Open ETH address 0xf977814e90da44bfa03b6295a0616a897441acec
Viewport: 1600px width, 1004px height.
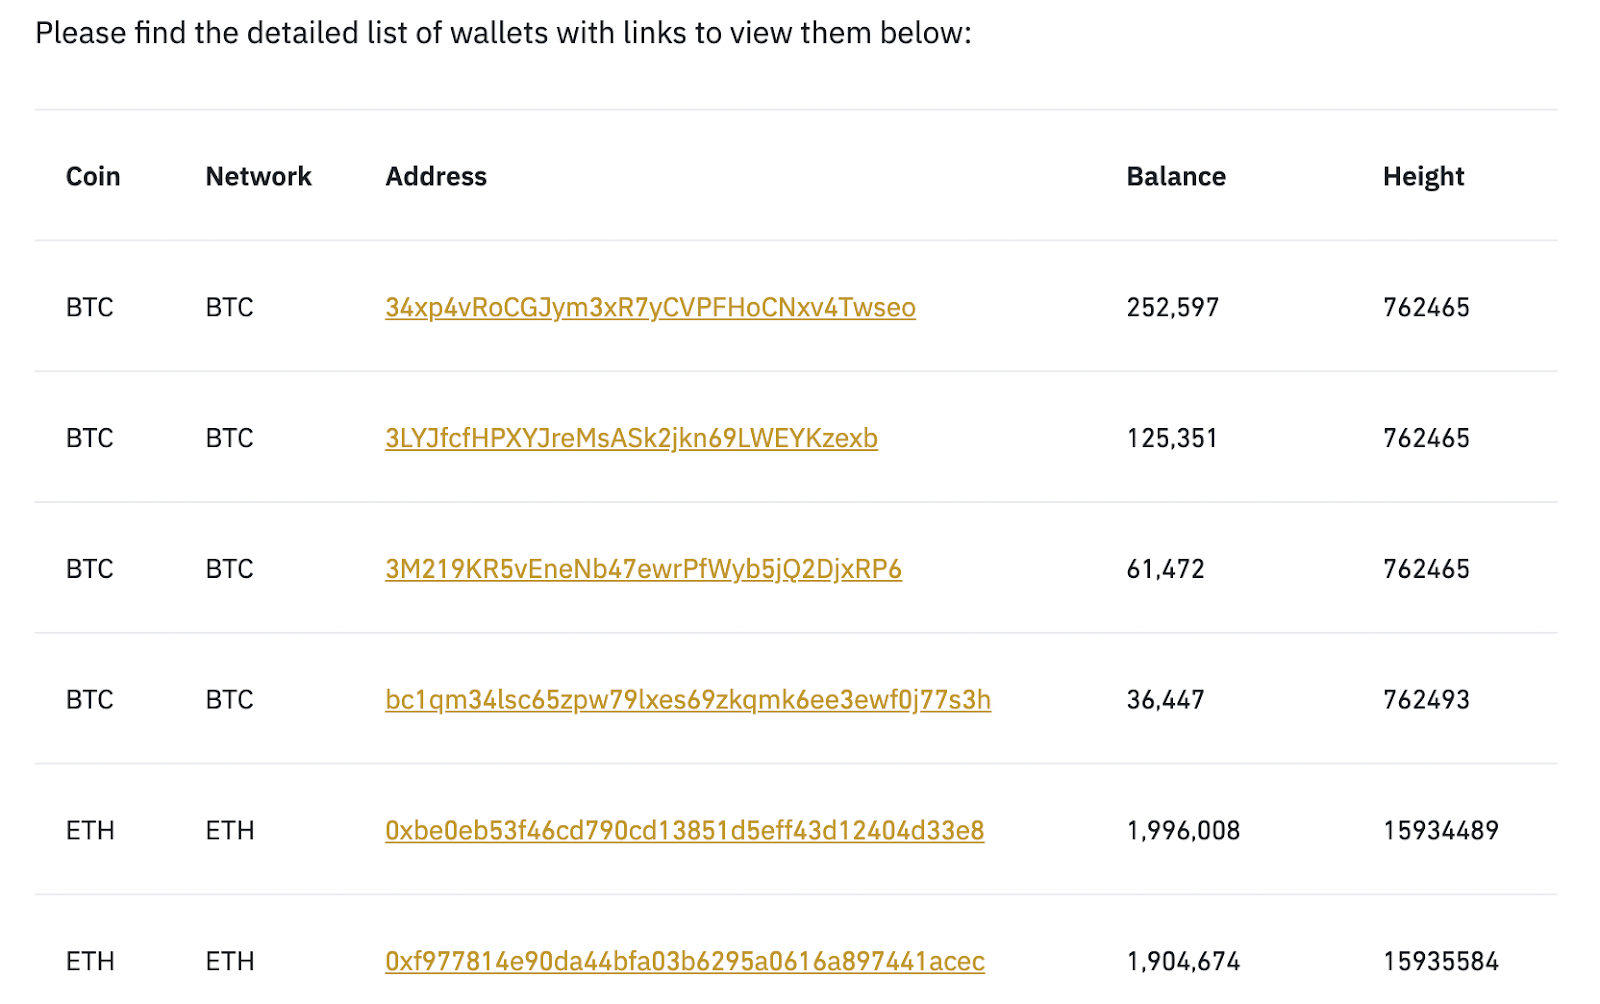coord(685,962)
